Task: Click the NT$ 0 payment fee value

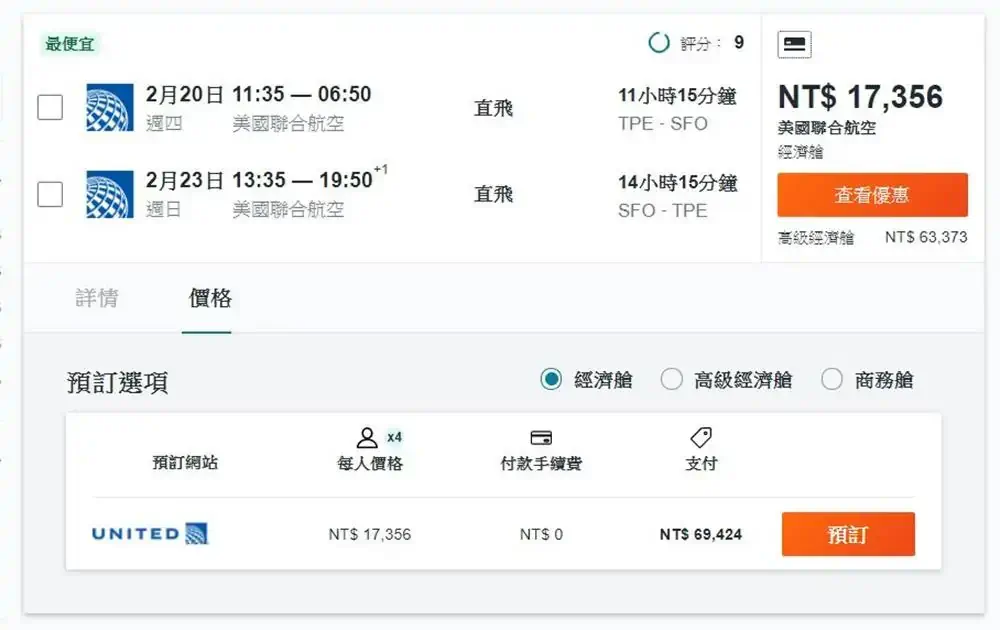Action: 541,534
